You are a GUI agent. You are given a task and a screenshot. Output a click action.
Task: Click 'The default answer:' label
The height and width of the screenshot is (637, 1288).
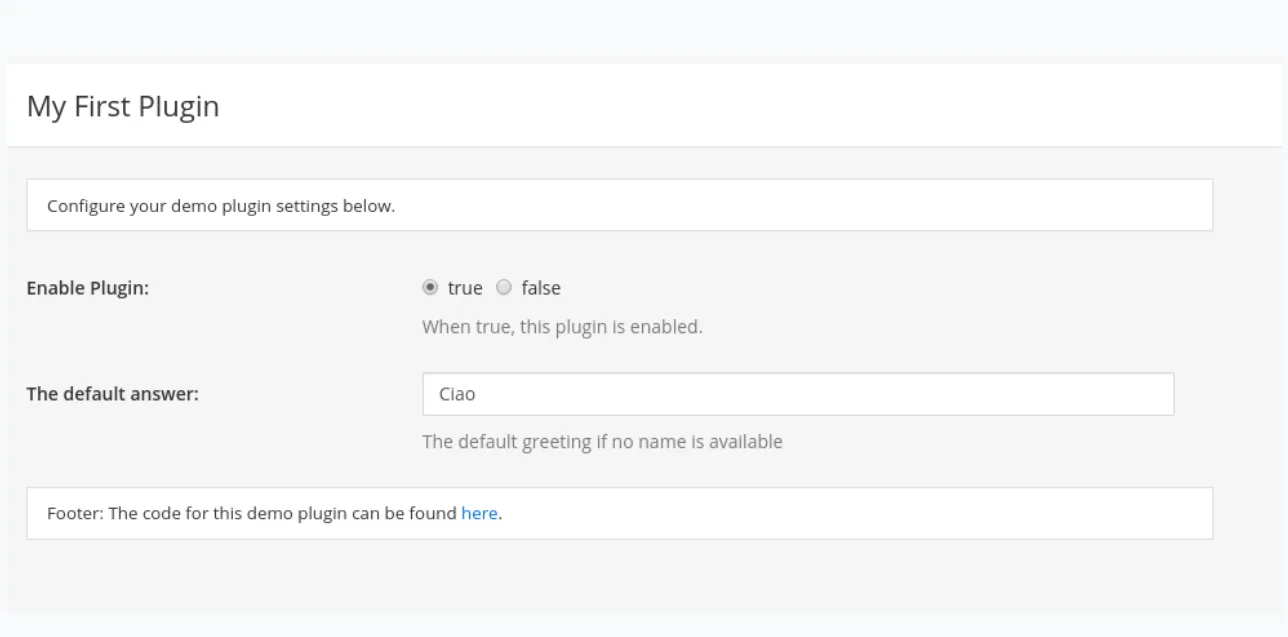point(112,394)
